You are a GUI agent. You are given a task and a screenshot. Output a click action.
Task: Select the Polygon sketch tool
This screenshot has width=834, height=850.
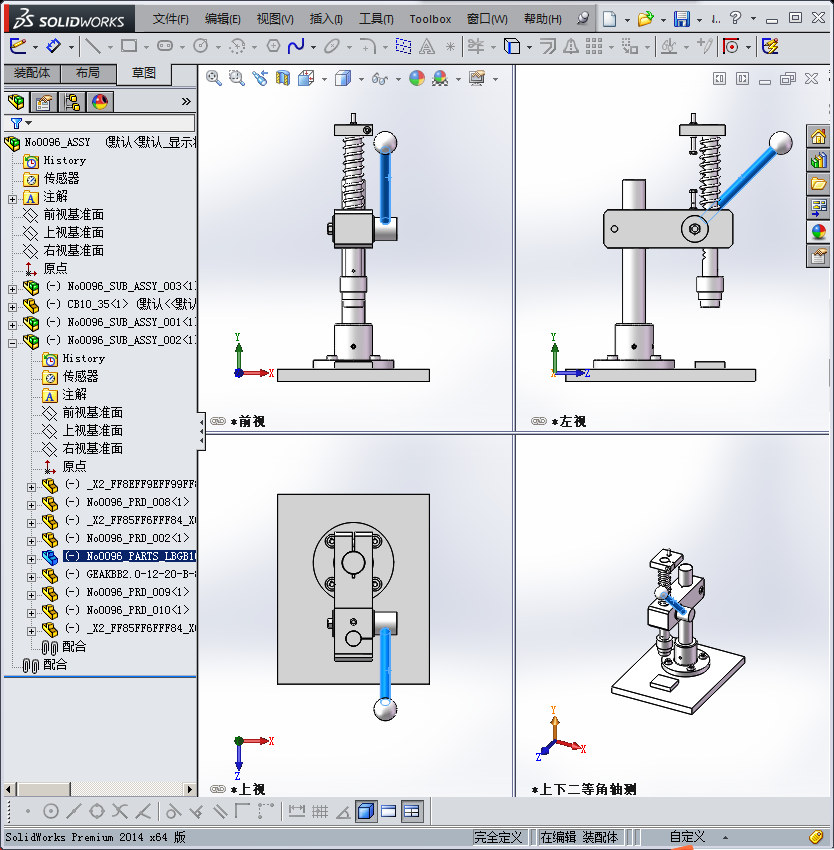[x=273, y=47]
